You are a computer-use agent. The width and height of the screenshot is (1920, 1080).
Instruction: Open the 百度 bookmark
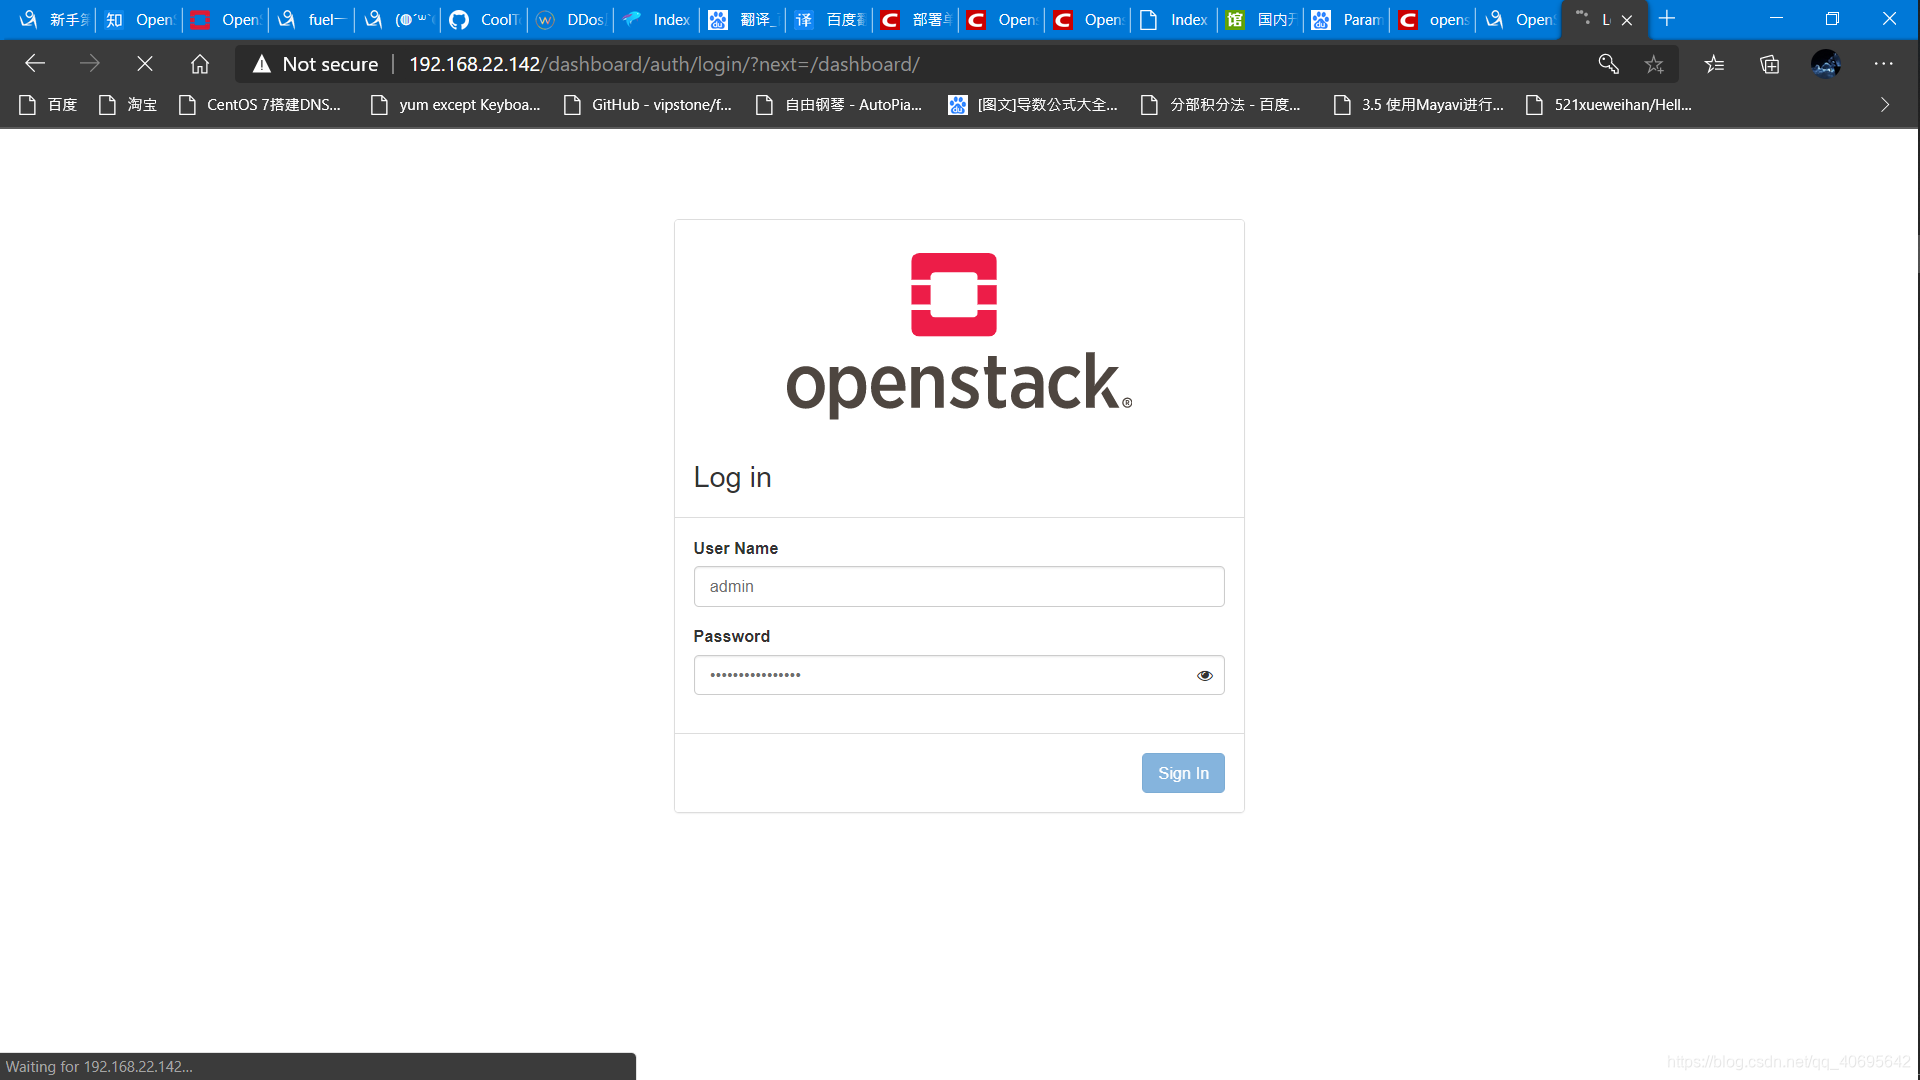[x=48, y=104]
